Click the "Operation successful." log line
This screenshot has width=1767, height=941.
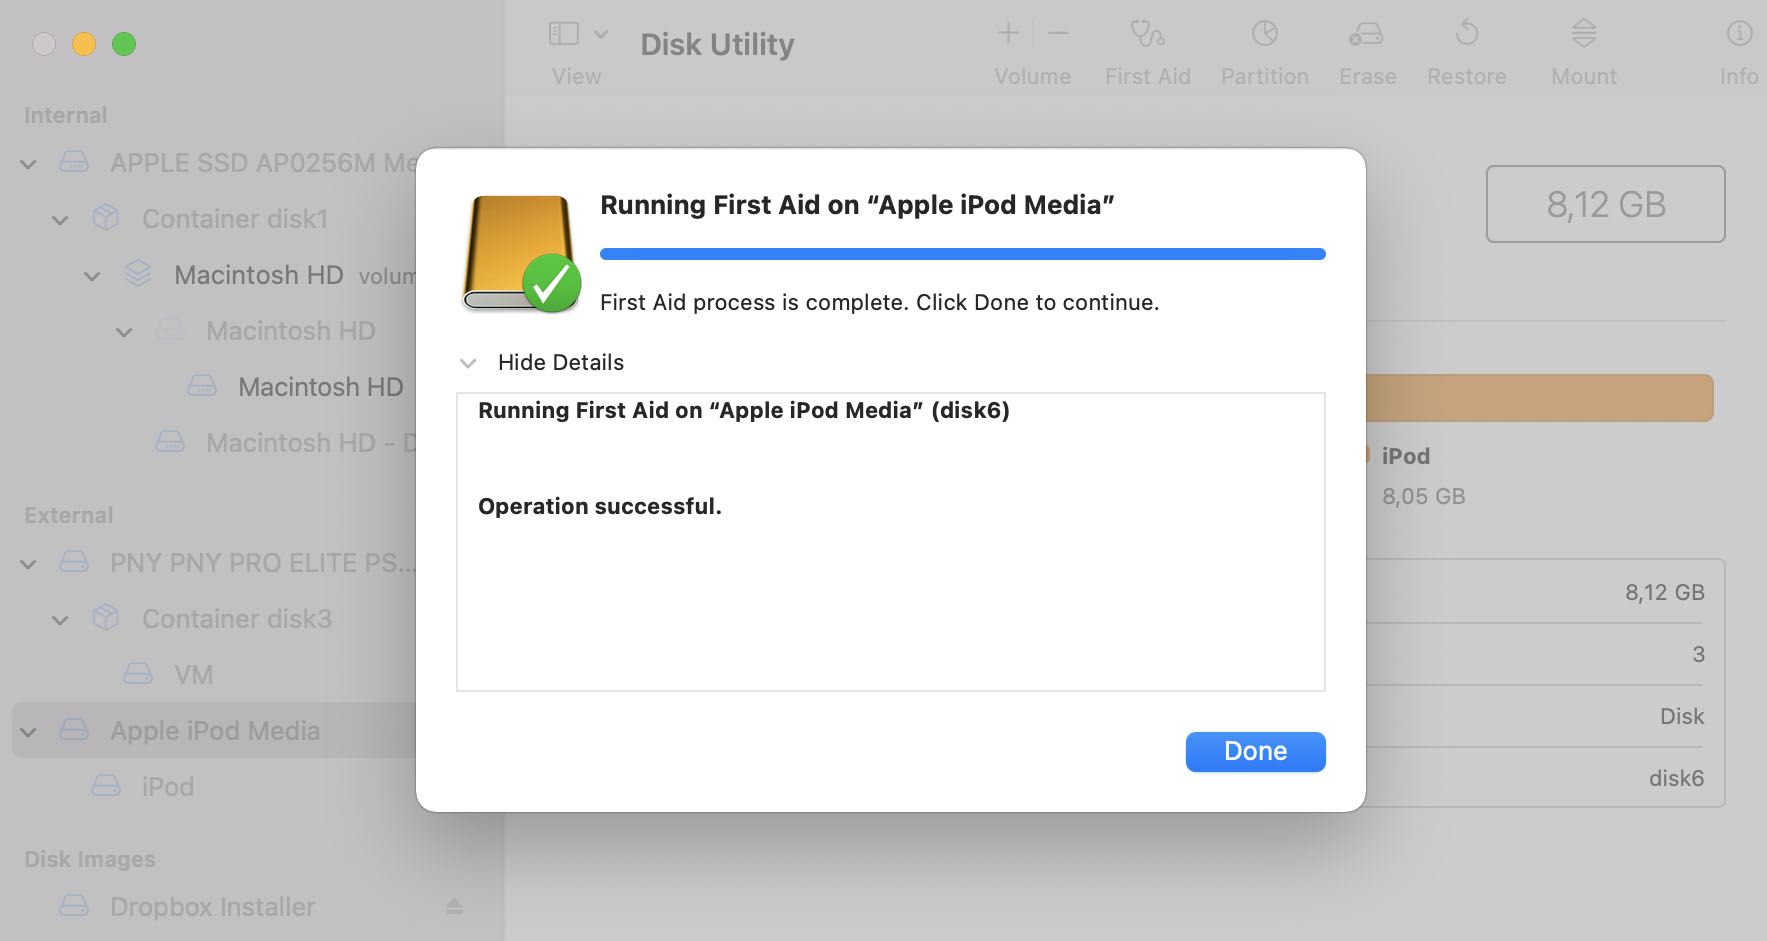click(x=600, y=506)
